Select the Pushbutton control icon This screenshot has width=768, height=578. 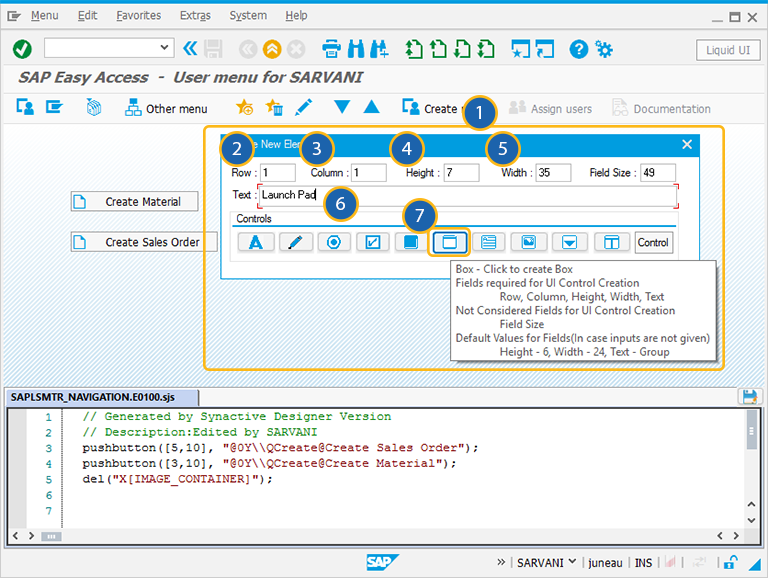[410, 242]
